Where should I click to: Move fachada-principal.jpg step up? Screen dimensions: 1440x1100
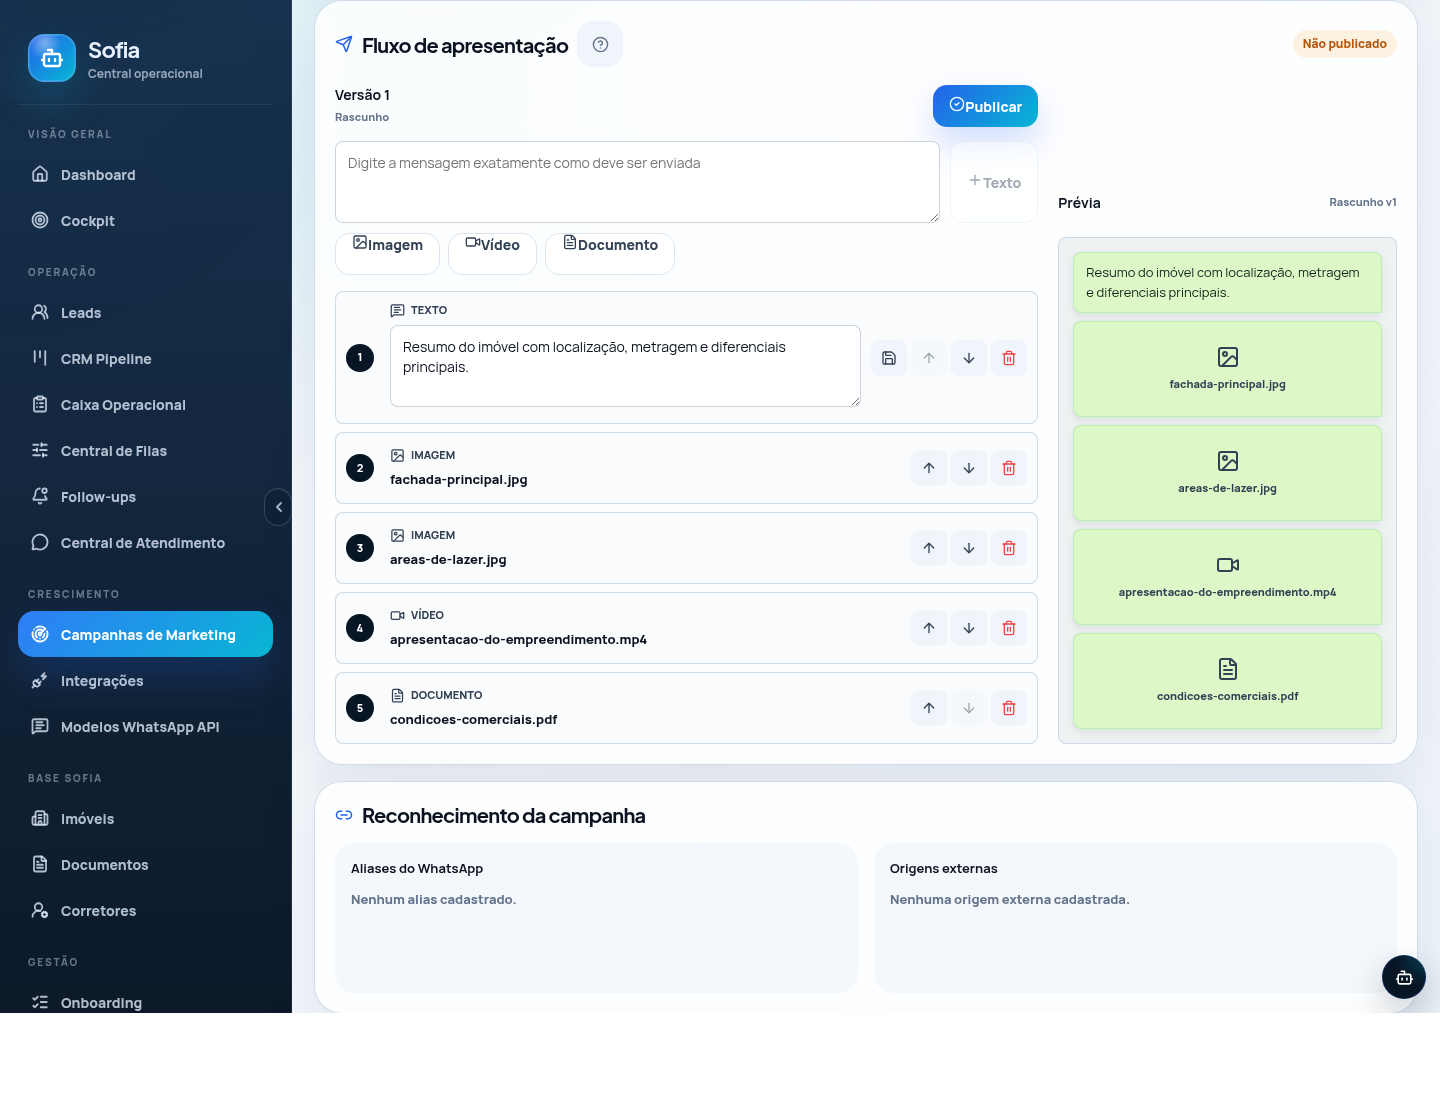coord(929,468)
